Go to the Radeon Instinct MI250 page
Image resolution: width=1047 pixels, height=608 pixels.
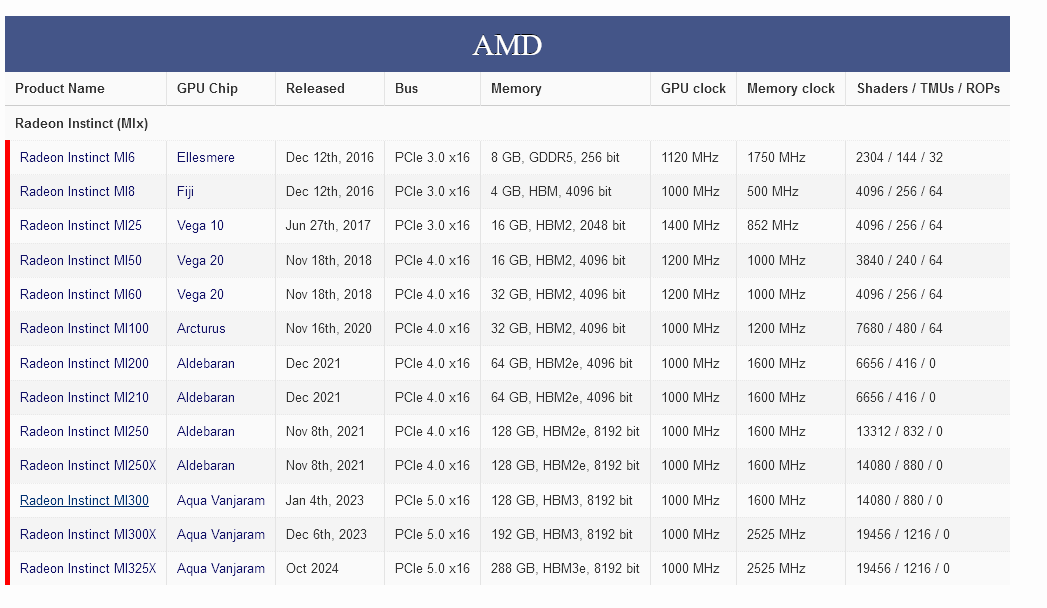tap(84, 431)
